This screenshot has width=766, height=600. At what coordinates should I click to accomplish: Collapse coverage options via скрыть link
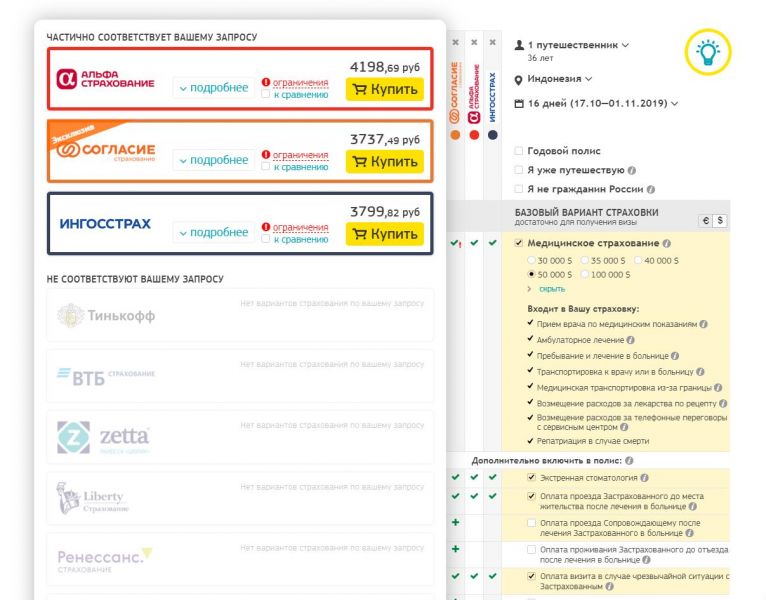551,289
